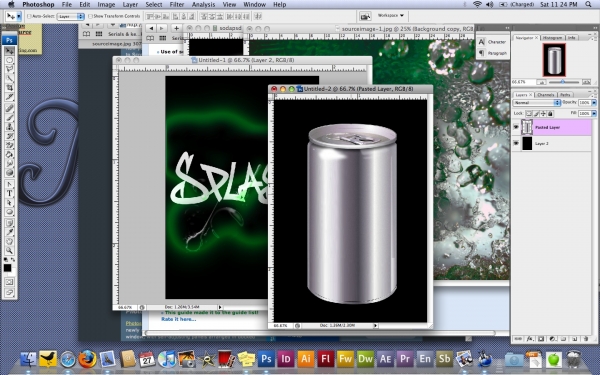
Task: Open the tool preset picker arrow
Action: (x=19, y=16)
